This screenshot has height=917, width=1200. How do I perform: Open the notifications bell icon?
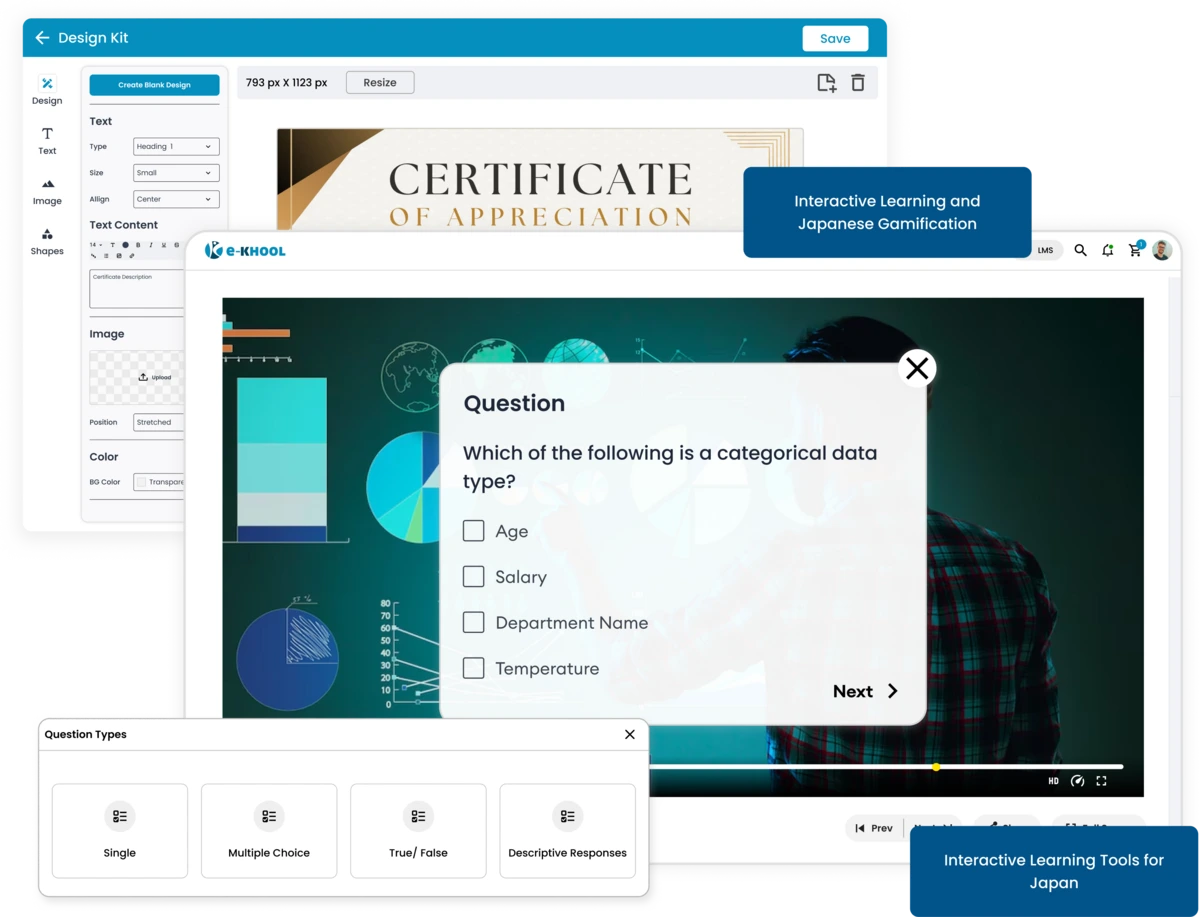point(1107,250)
